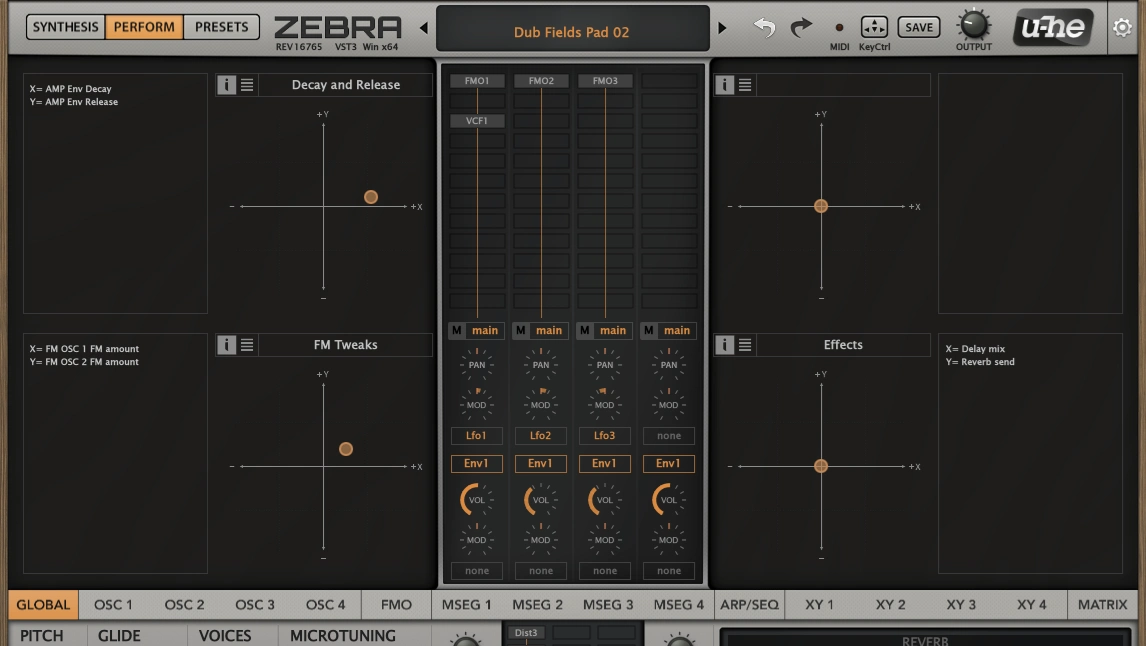The height and width of the screenshot is (646, 1146).
Task: Switch to the SYNTHESIS page
Action: click(66, 27)
